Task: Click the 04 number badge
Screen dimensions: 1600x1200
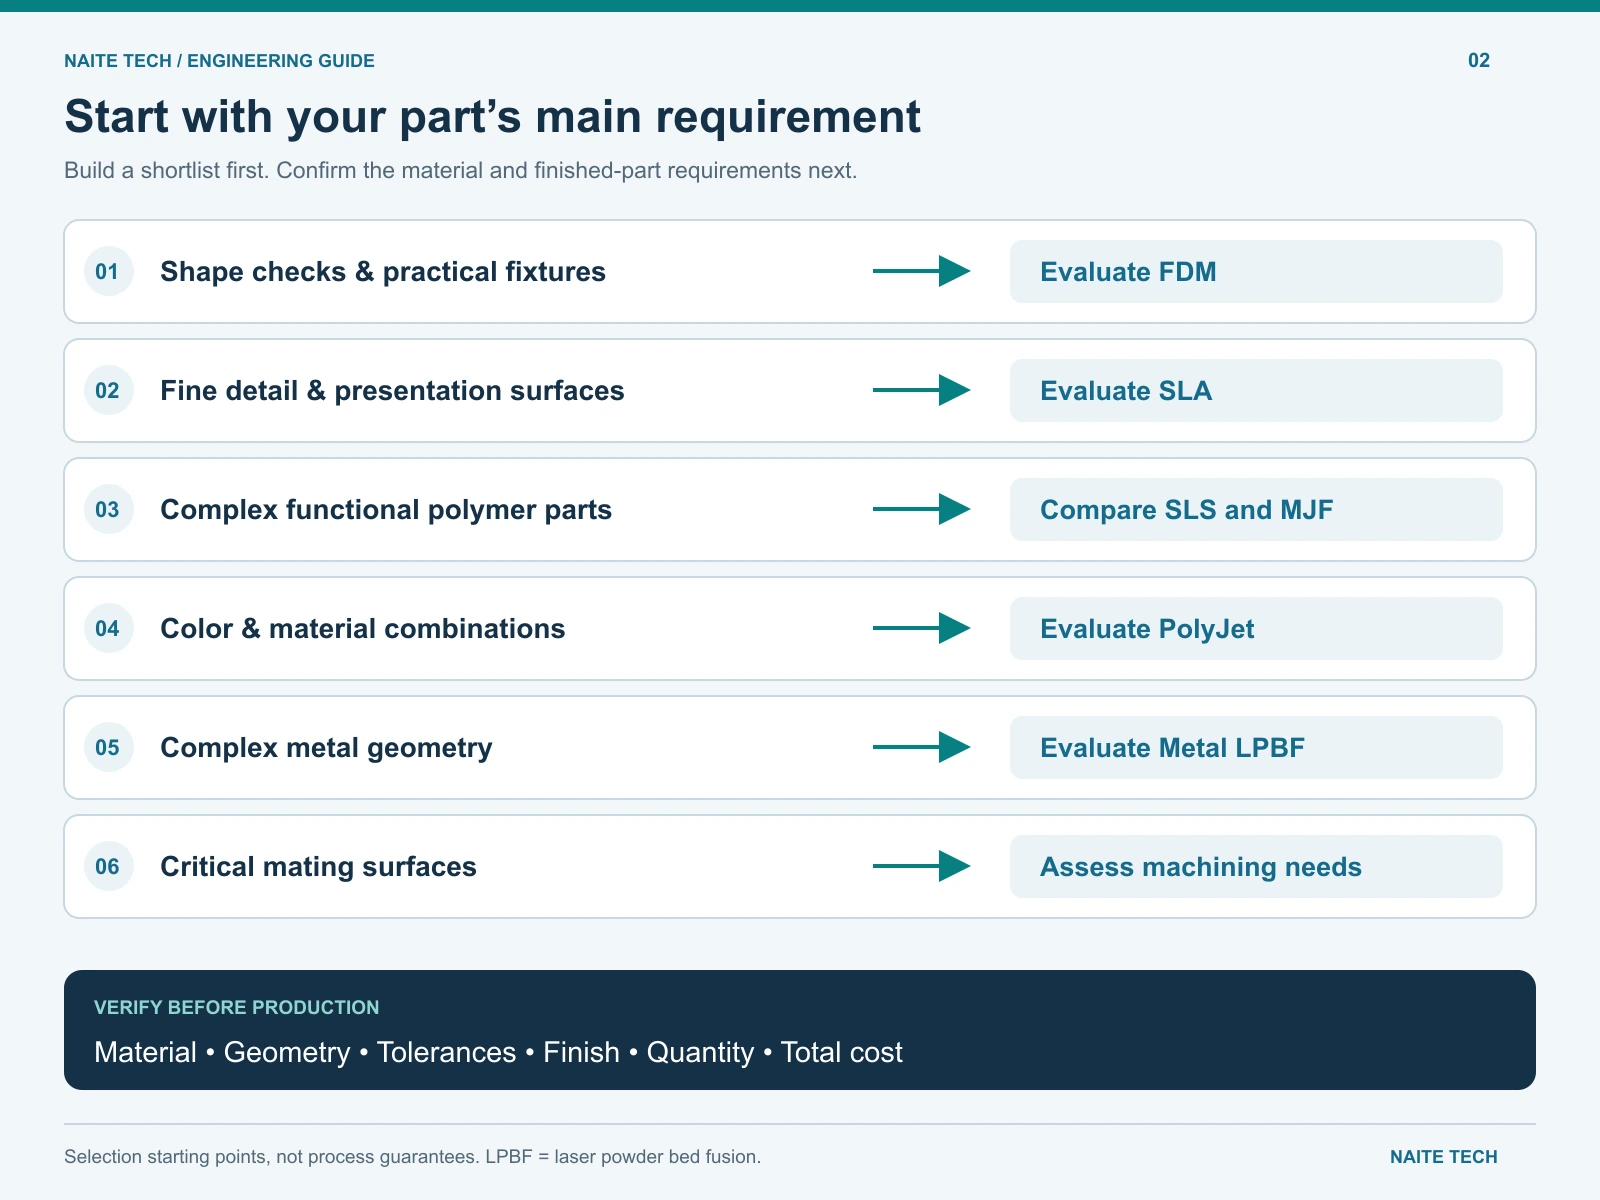Action: [x=108, y=628]
